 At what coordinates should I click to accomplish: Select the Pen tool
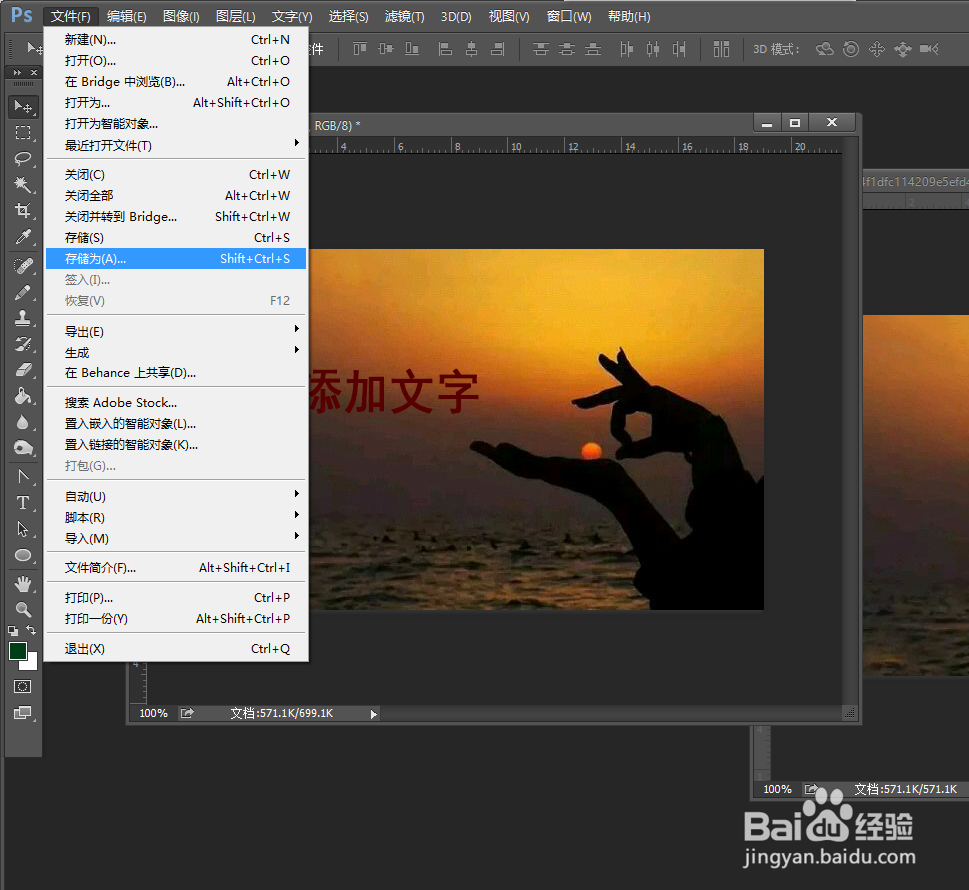click(23, 476)
